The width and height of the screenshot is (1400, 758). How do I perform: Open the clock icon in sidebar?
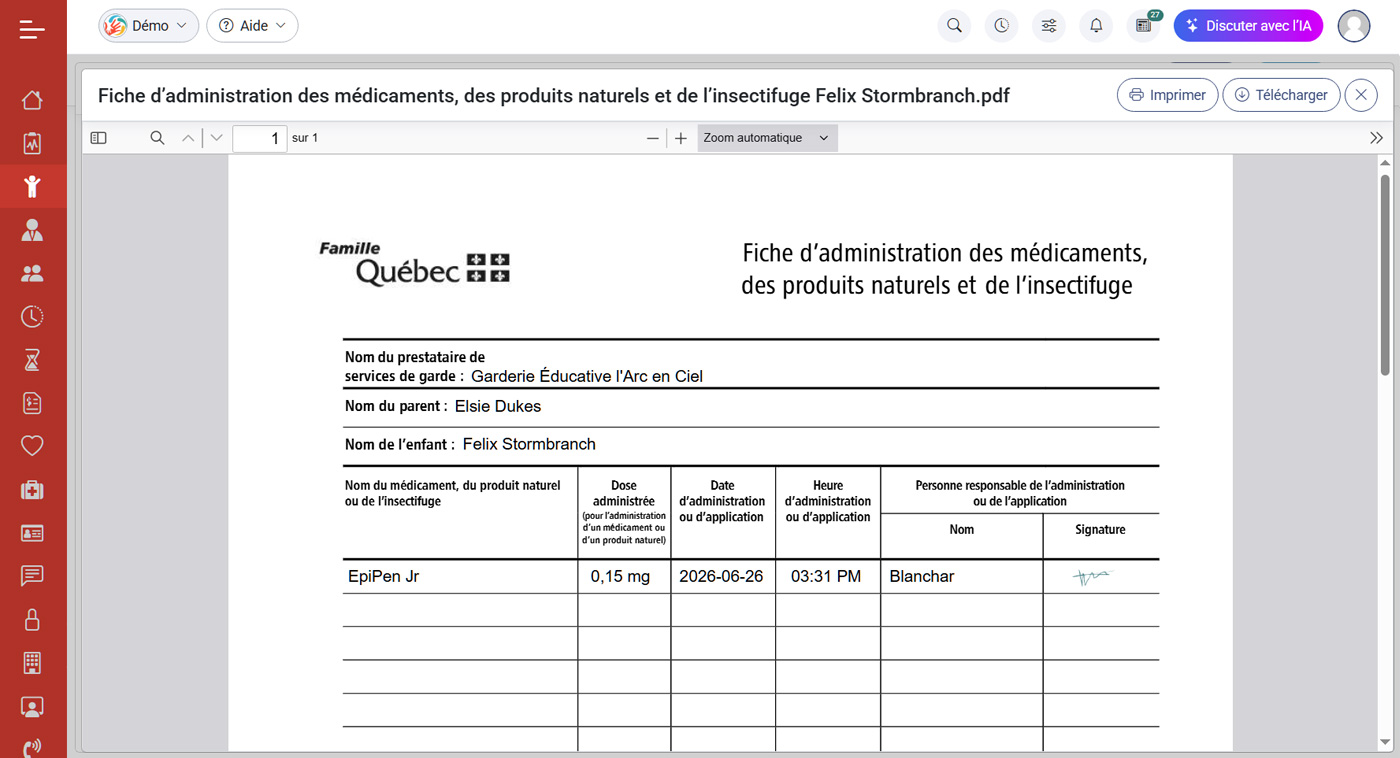point(32,316)
